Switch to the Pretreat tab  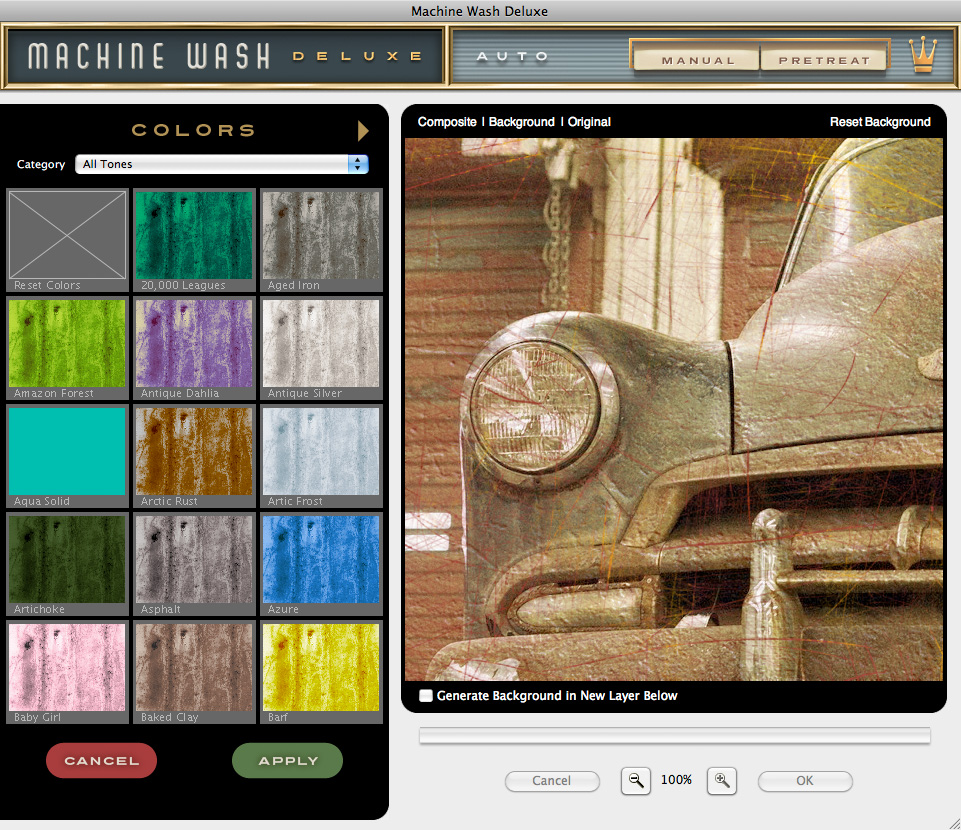[x=824, y=60]
